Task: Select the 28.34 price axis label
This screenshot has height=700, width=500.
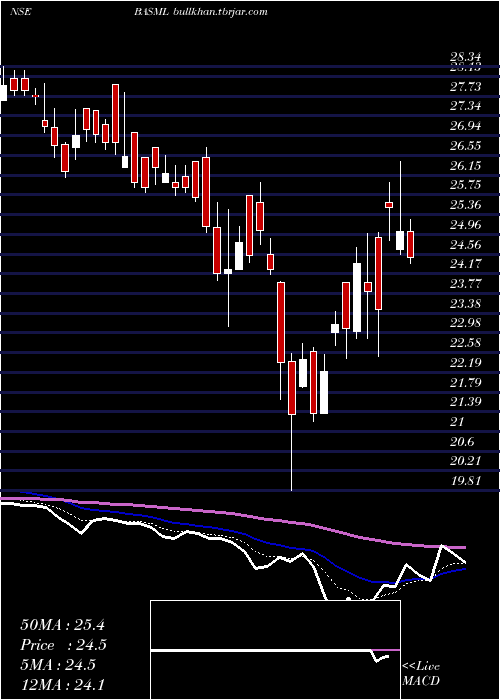Action: (465, 58)
